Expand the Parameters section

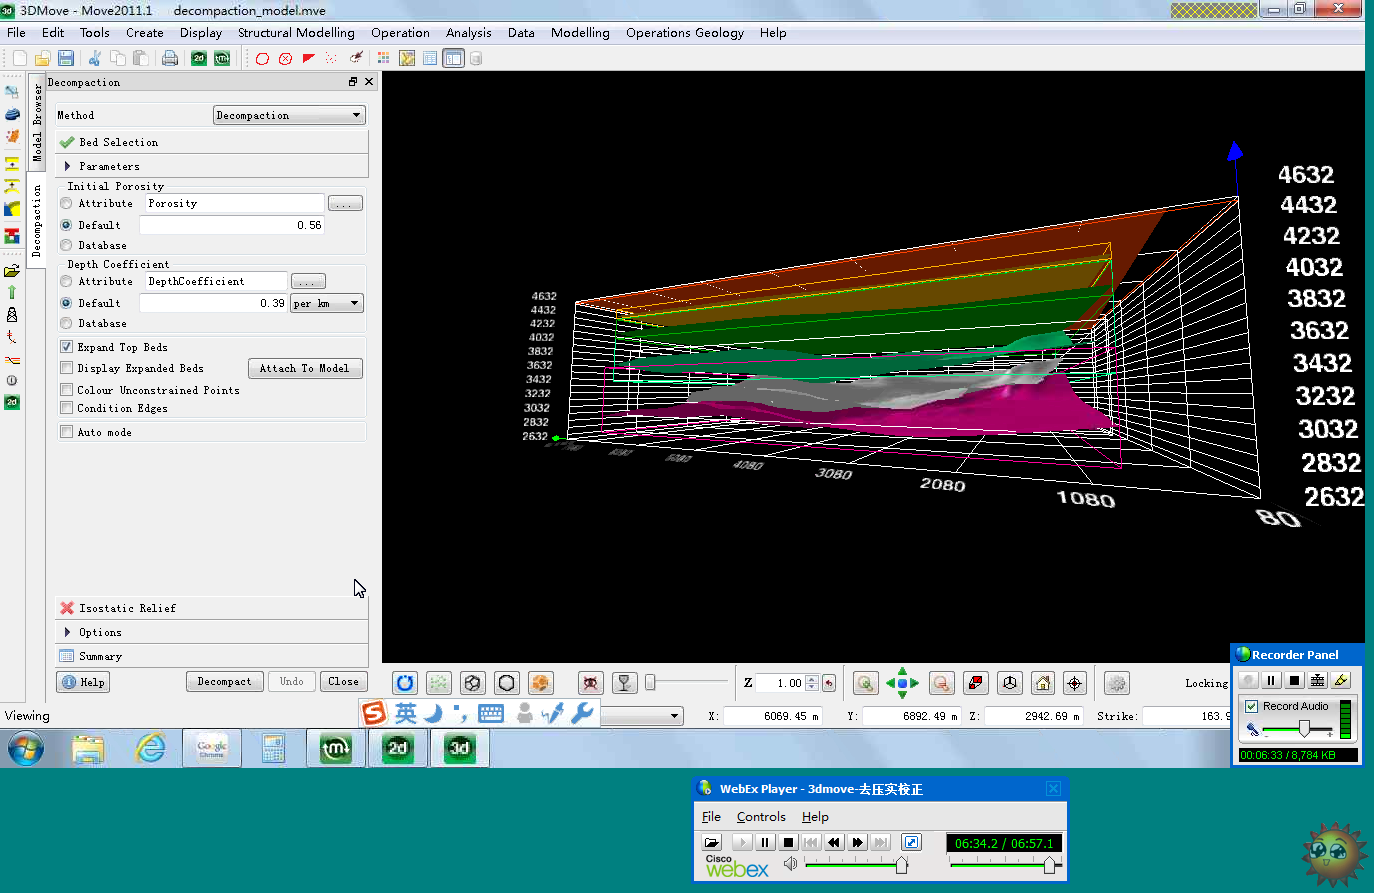[212, 166]
